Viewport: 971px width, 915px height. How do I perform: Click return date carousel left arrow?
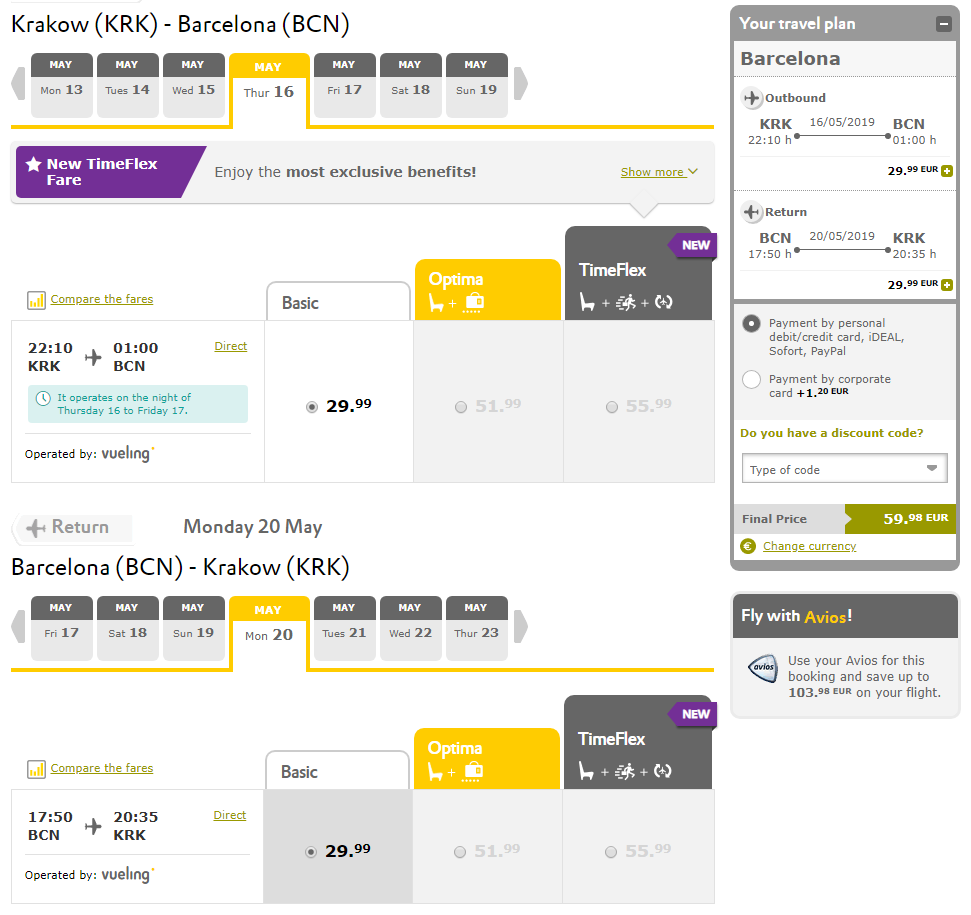[19, 626]
